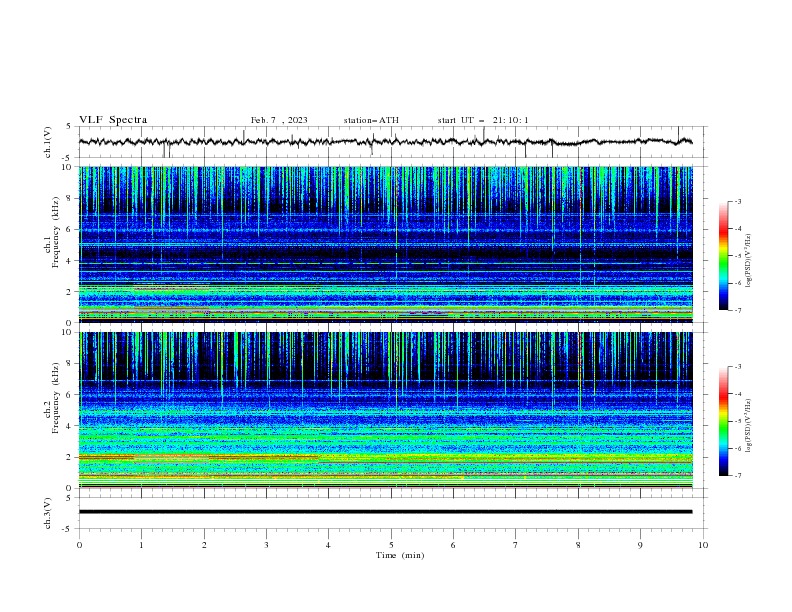Click the 'ch.3(V)' axis label

click(x=48, y=513)
